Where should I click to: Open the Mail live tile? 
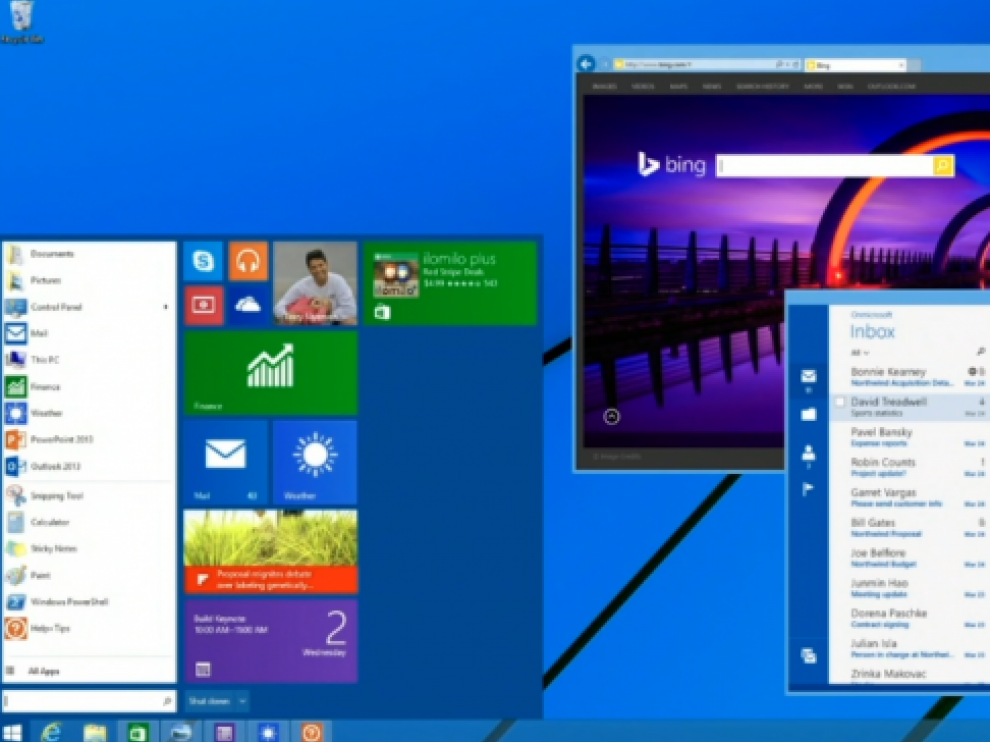click(225, 462)
